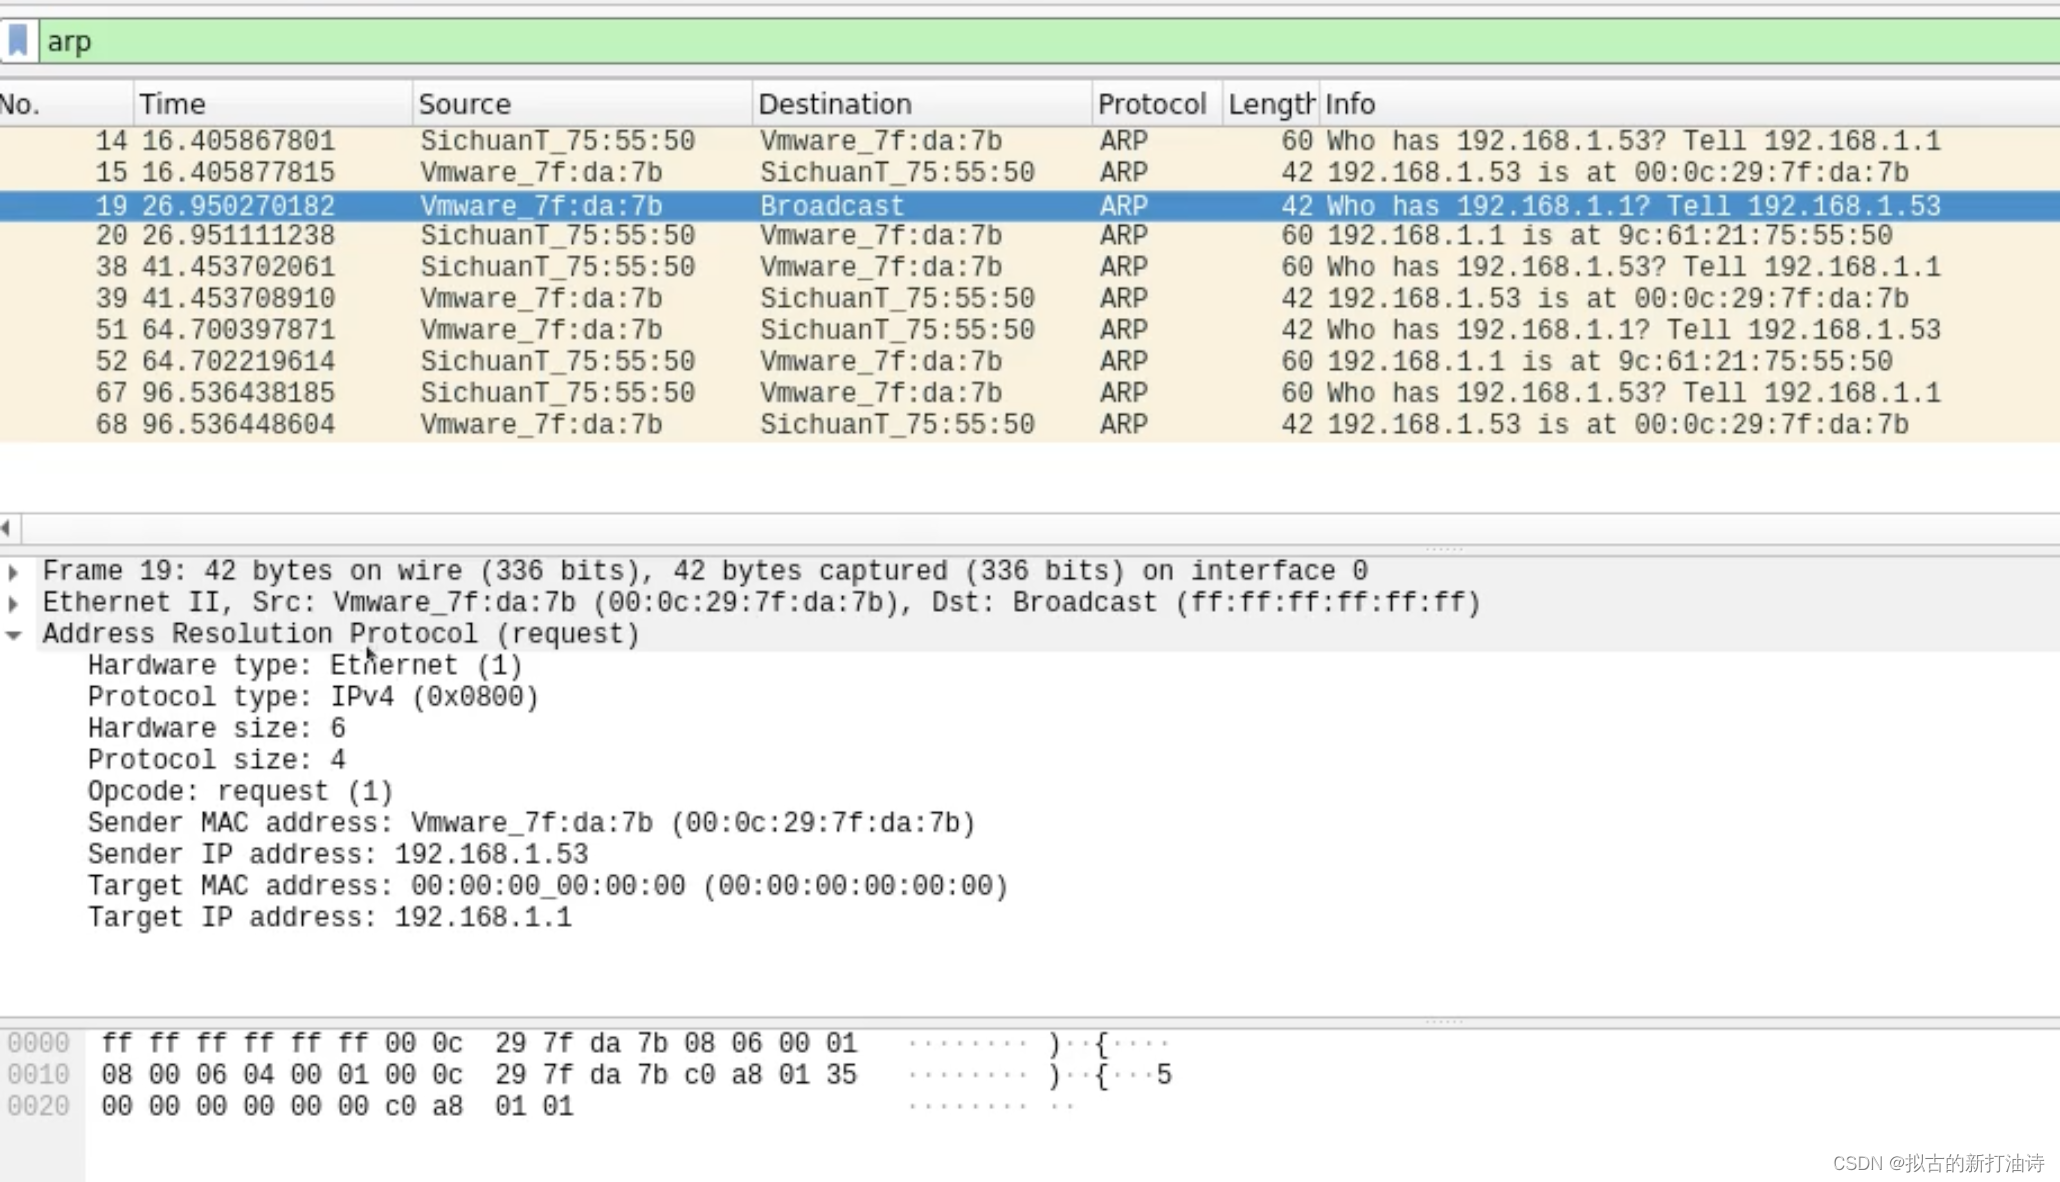Image resolution: width=2060 pixels, height=1182 pixels.
Task: Select the Sender MAC address field
Action: tap(531, 824)
